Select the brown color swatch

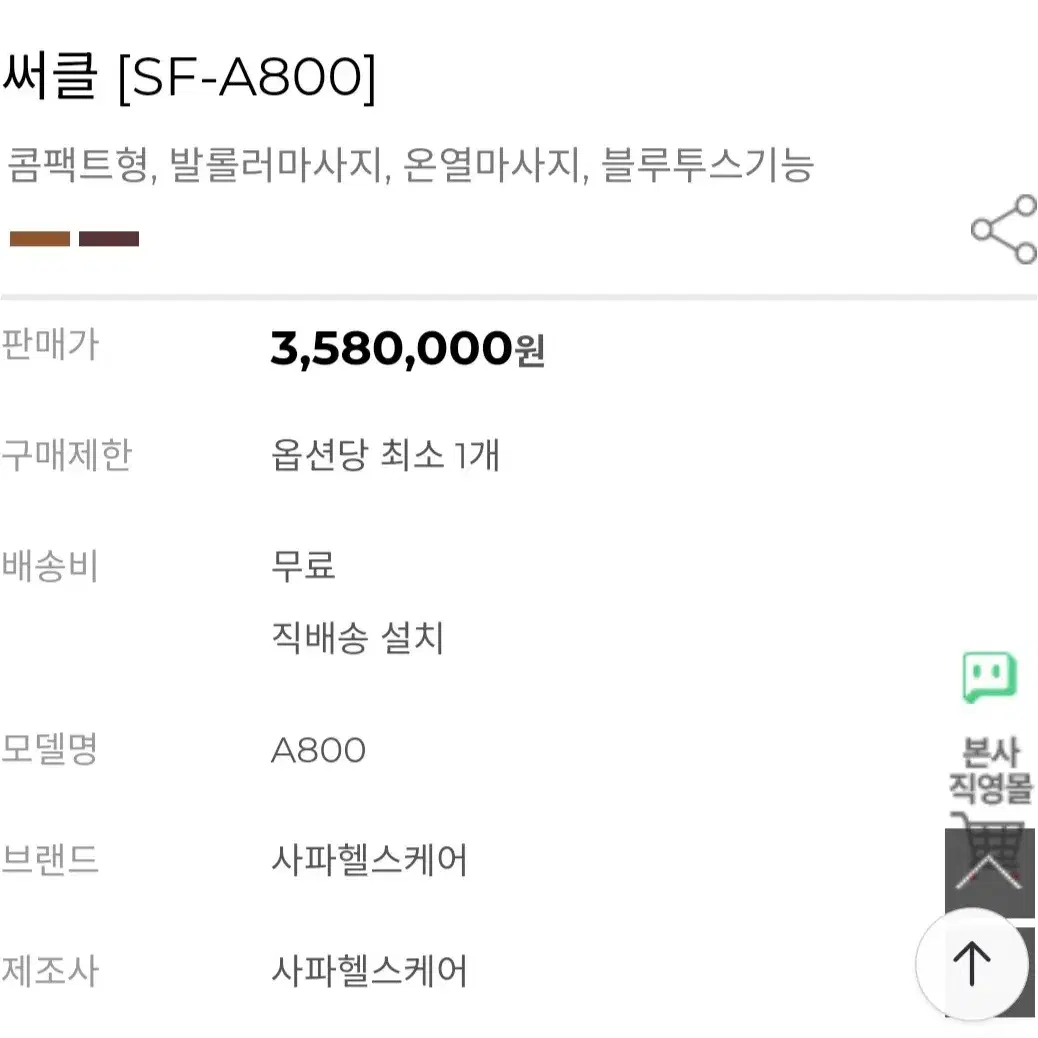click(x=40, y=239)
